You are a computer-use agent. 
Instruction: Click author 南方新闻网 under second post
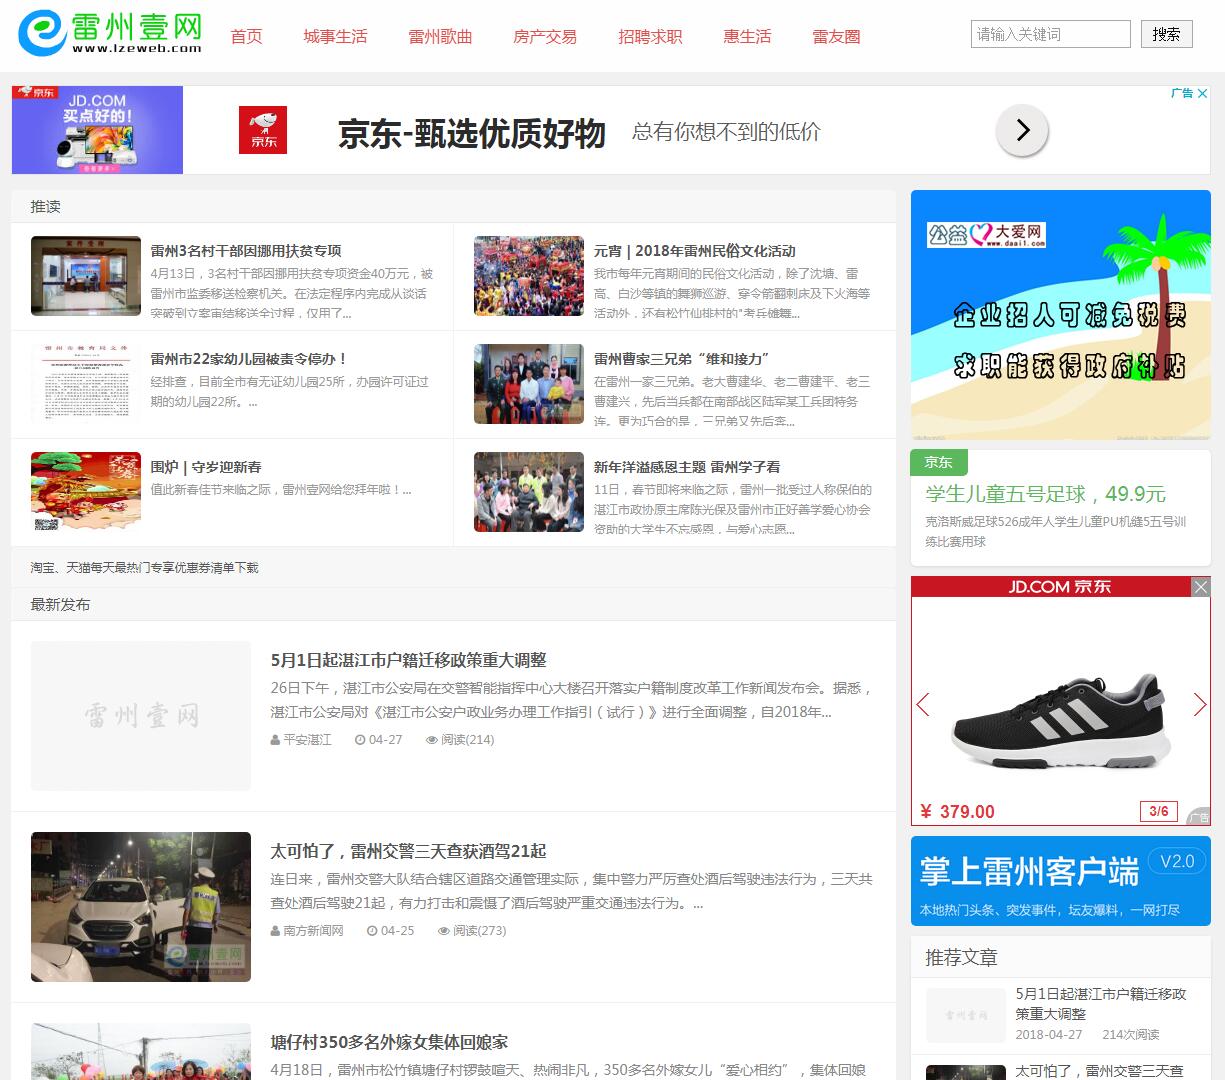point(307,931)
